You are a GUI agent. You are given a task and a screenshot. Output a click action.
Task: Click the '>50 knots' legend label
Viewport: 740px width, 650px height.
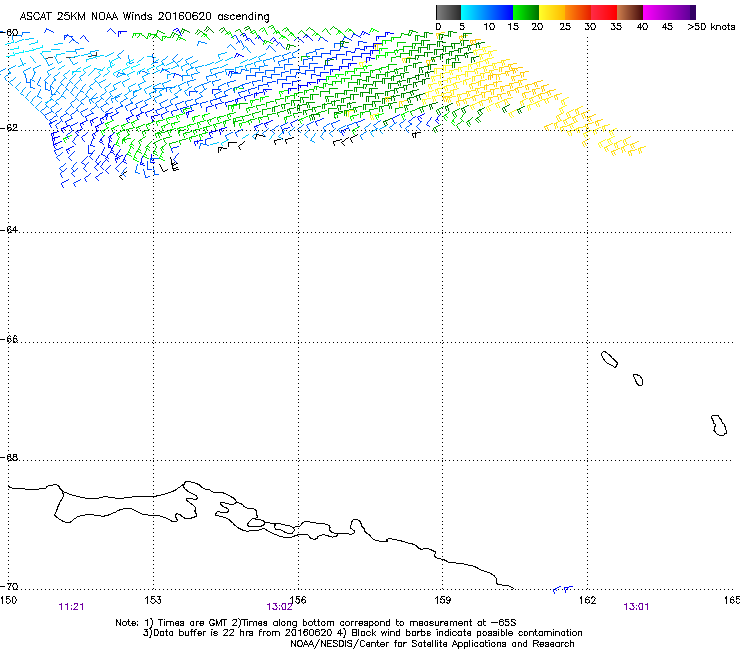[711, 27]
